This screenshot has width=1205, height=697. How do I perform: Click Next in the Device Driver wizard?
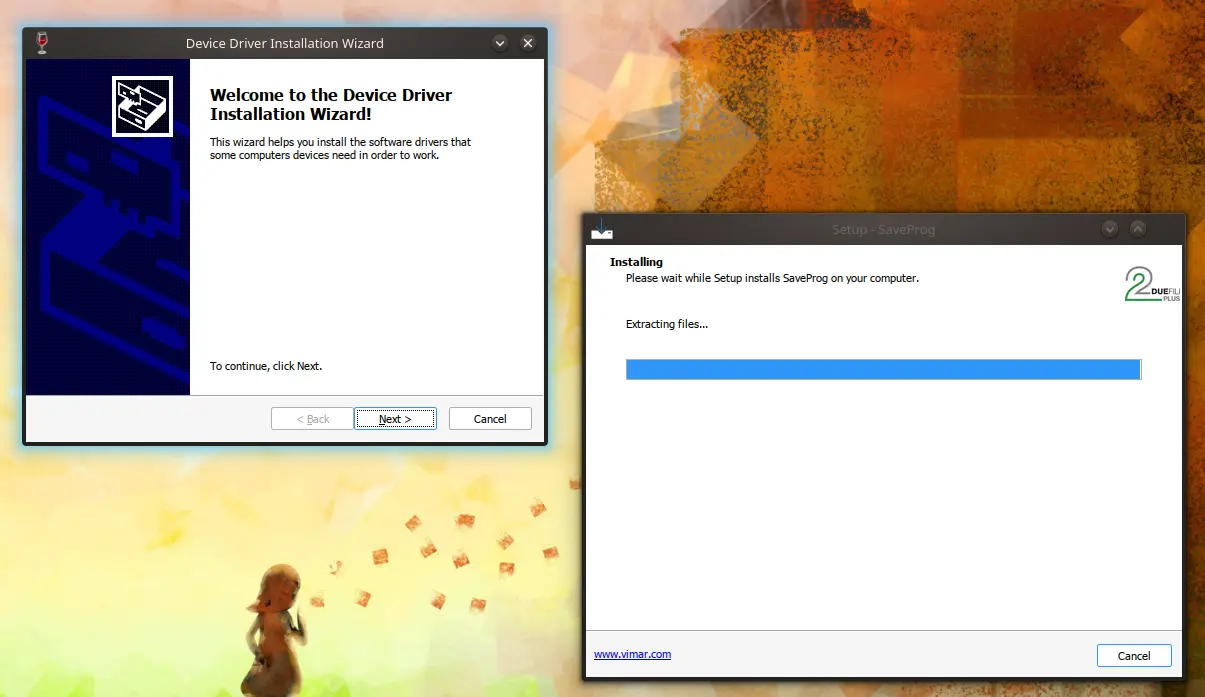point(395,419)
